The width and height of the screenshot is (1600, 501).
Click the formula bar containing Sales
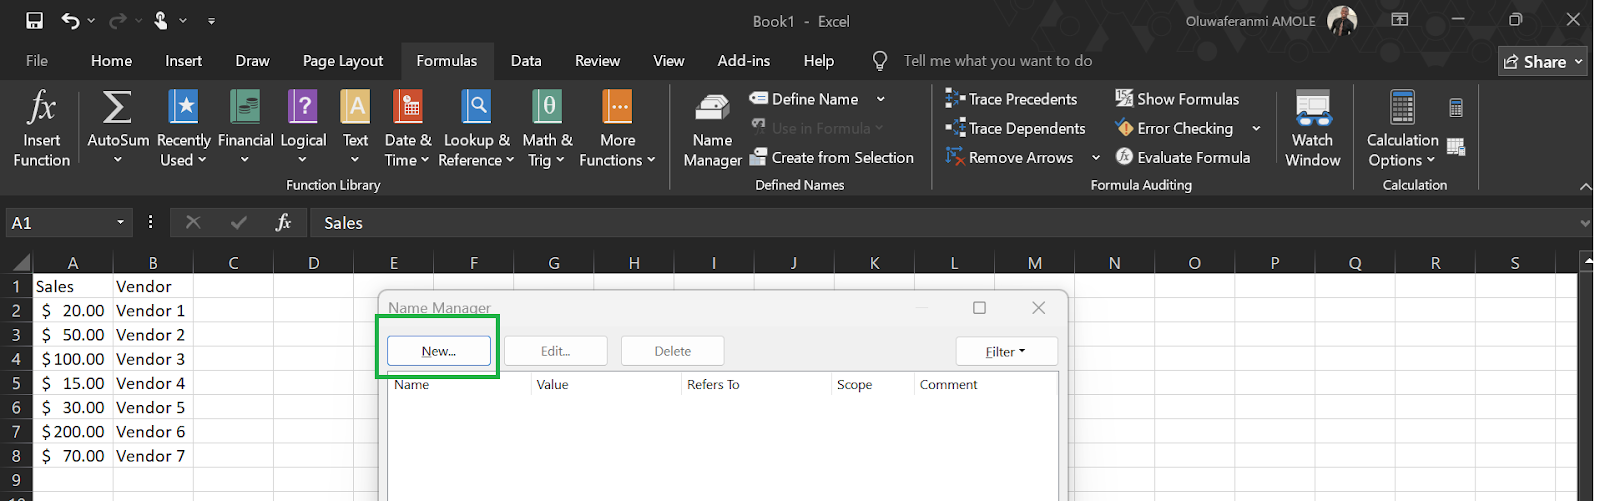(944, 222)
